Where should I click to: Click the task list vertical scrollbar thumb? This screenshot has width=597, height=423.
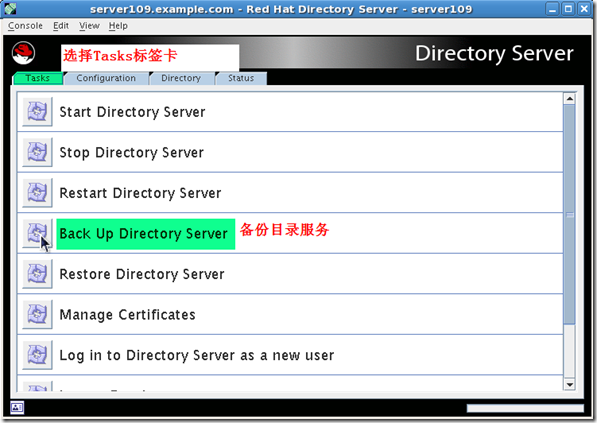pos(569,215)
